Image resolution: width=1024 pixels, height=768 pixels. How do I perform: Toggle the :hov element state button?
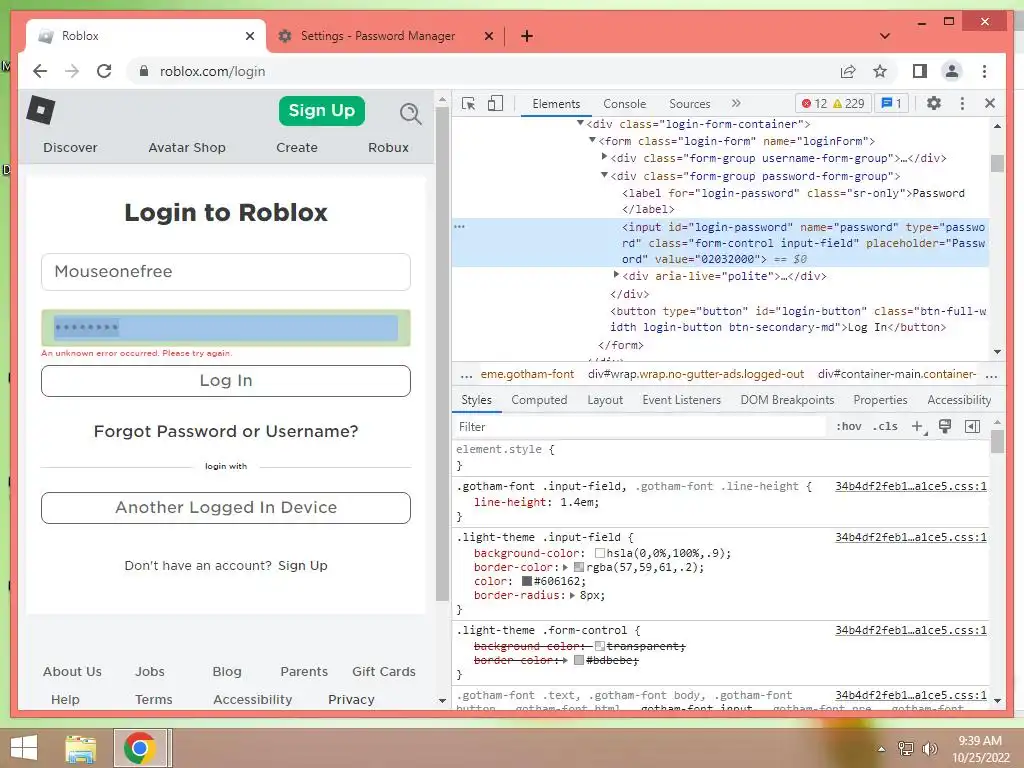pos(848,426)
